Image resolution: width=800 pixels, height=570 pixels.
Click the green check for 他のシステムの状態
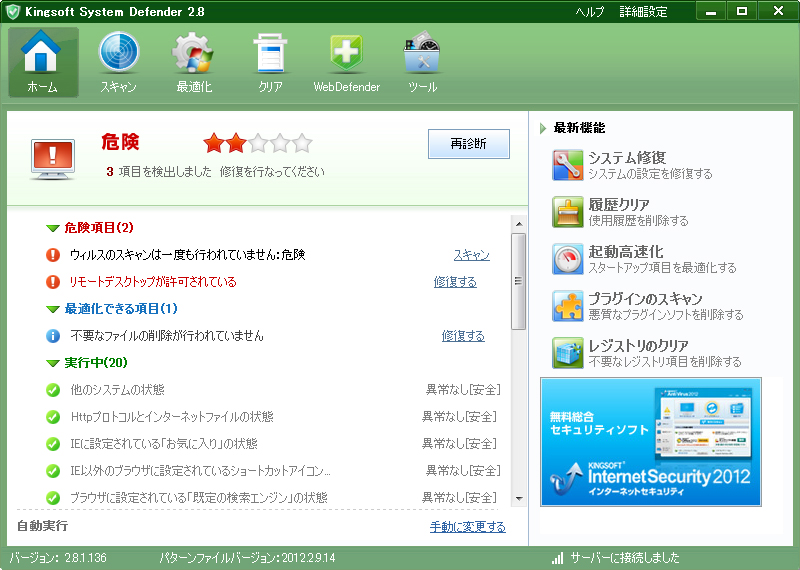(53, 390)
